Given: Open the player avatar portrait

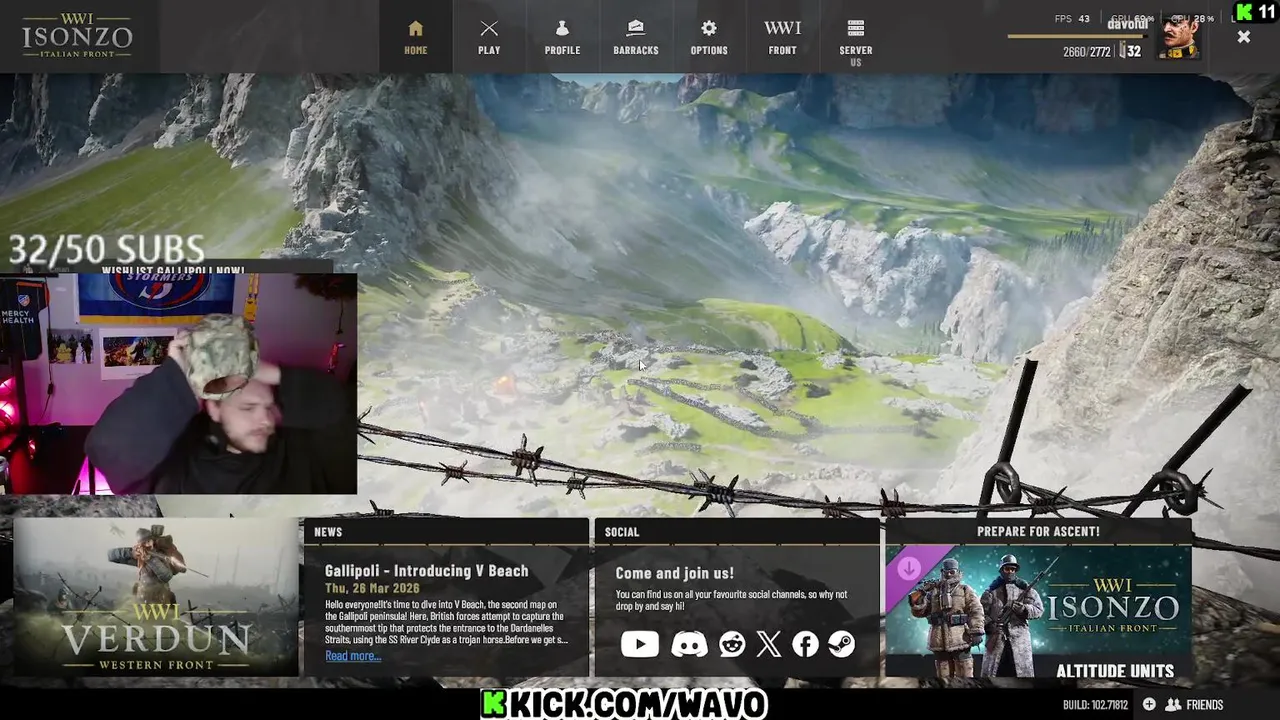Looking at the screenshot, I should 1178,36.
